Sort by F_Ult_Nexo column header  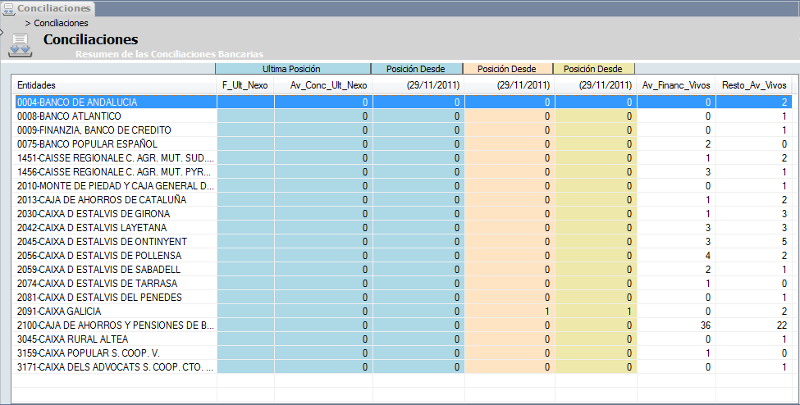tap(245, 86)
